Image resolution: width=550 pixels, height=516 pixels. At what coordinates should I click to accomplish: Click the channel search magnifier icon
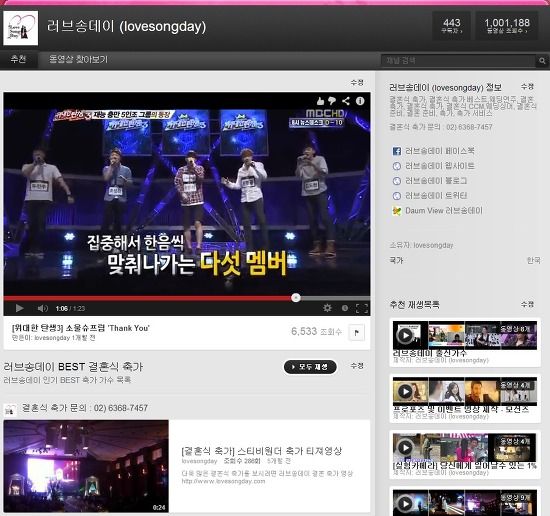pos(542,61)
